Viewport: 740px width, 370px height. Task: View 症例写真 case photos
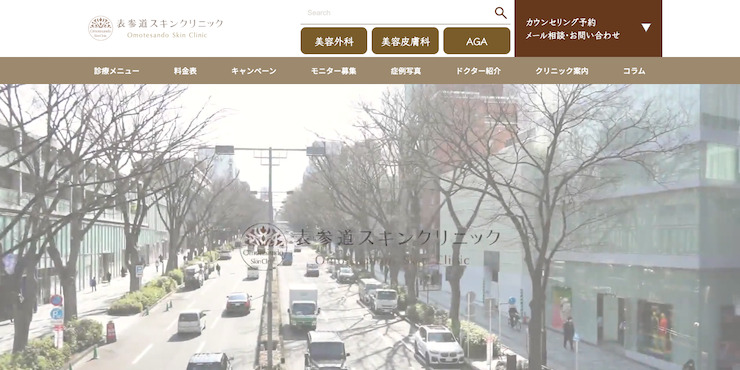(x=405, y=71)
